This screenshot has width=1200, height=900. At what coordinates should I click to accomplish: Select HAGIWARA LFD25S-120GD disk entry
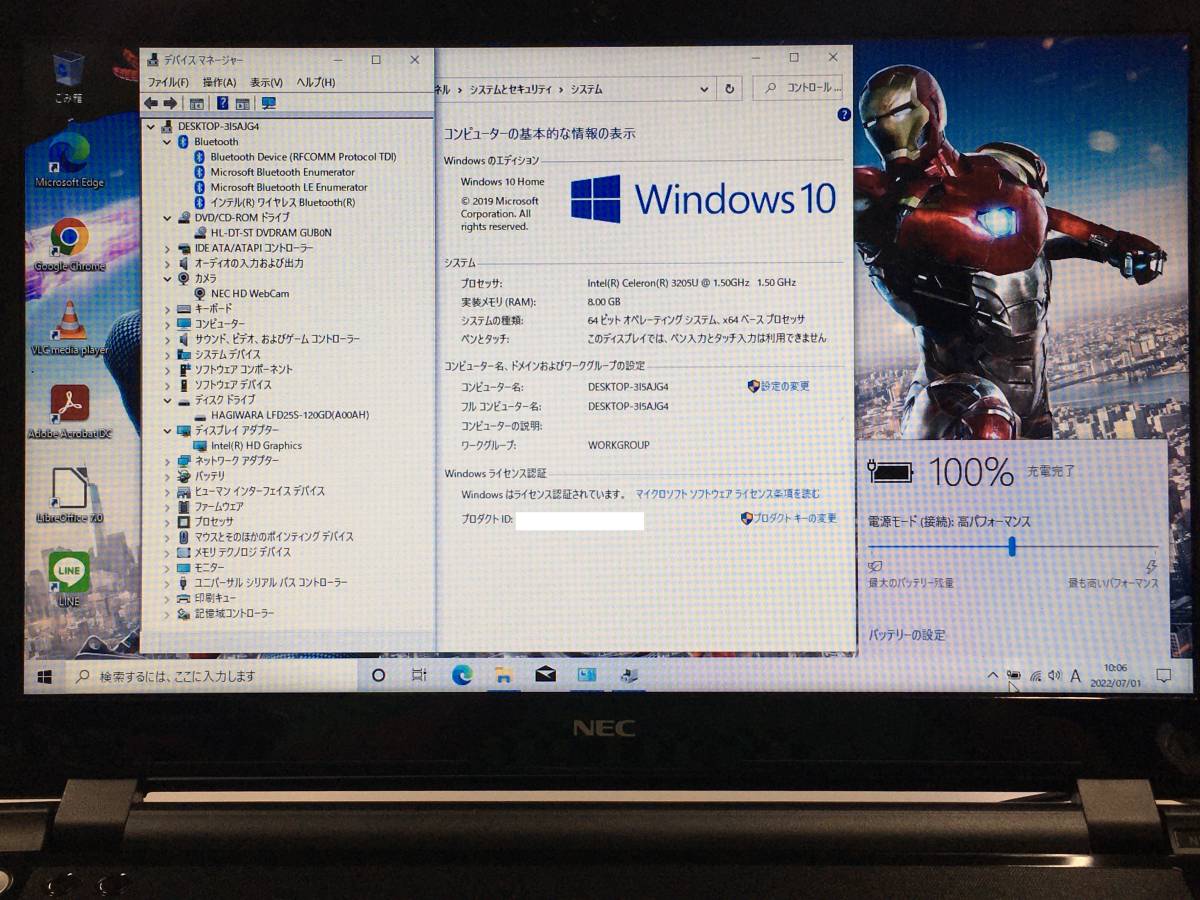(x=289, y=415)
